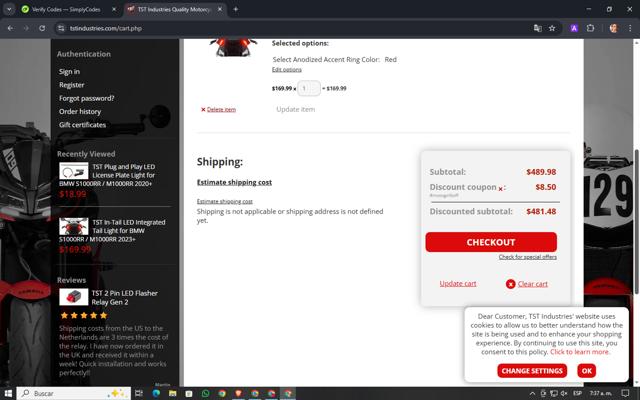The image size is (640, 400).
Task: Click the page vertical scrollbar
Action: [636, 220]
